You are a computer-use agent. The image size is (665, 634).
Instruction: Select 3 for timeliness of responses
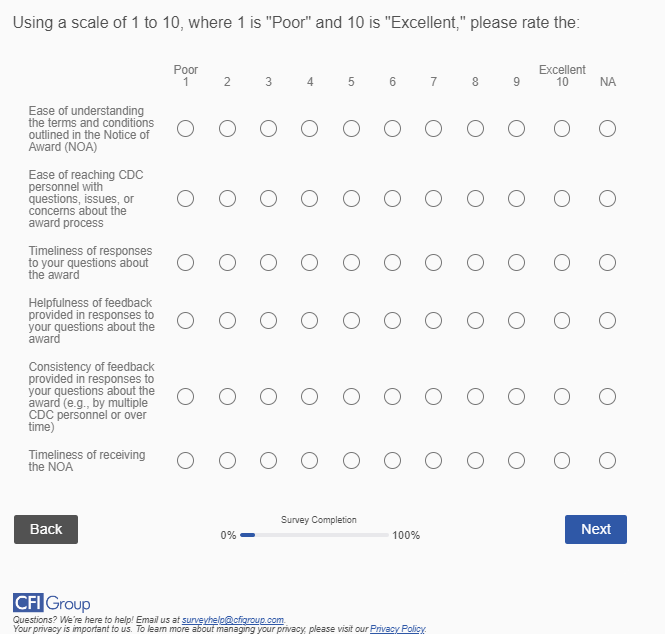(x=268, y=263)
